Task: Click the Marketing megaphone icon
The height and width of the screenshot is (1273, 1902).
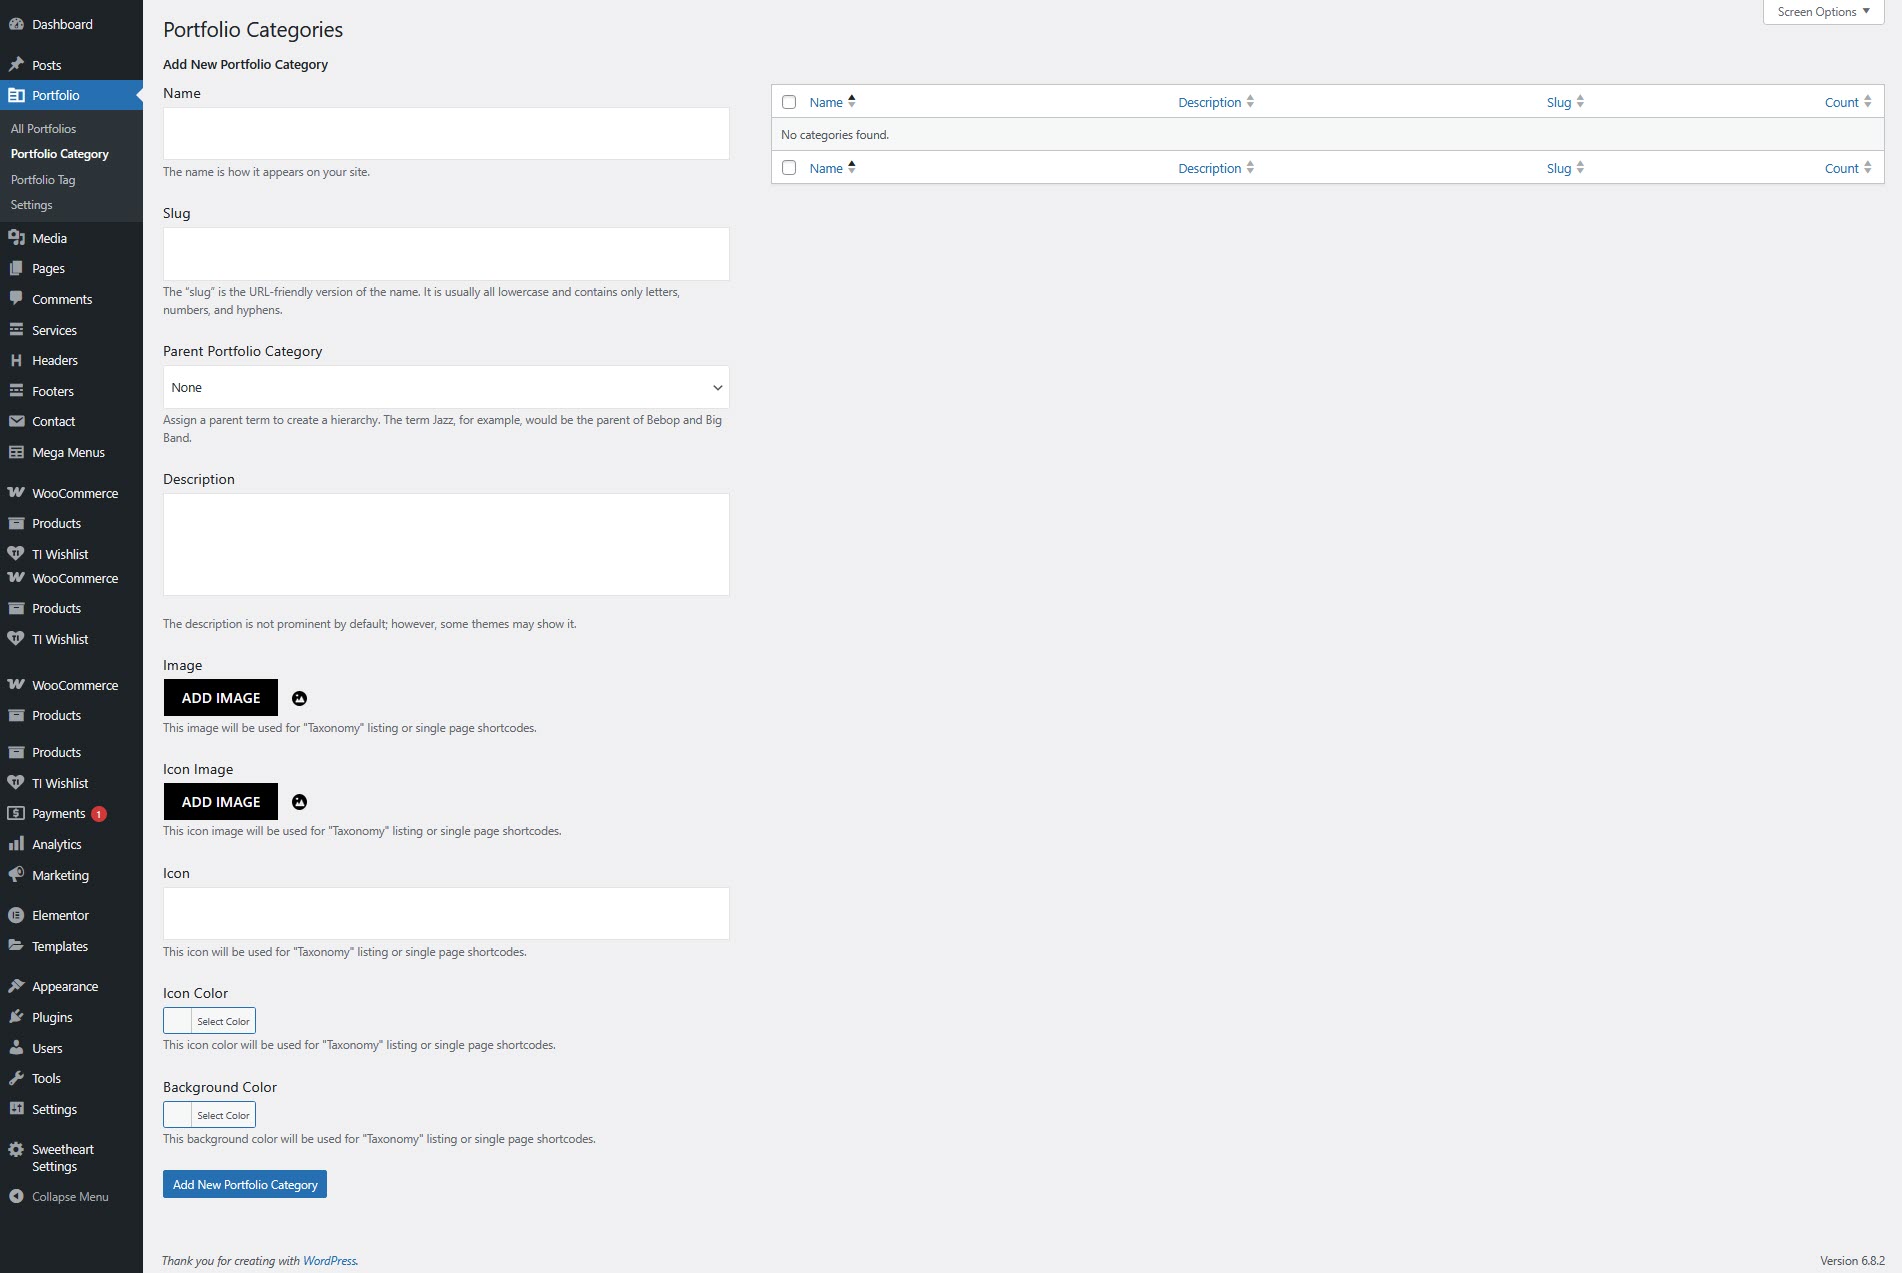Action: coord(16,875)
